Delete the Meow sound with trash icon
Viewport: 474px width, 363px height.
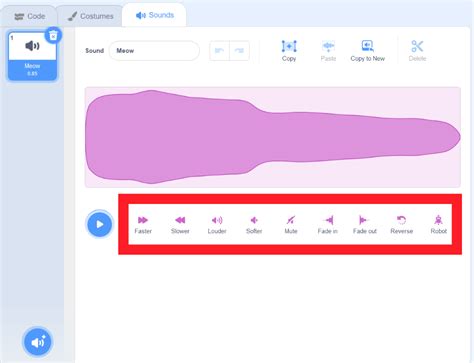[x=53, y=35]
